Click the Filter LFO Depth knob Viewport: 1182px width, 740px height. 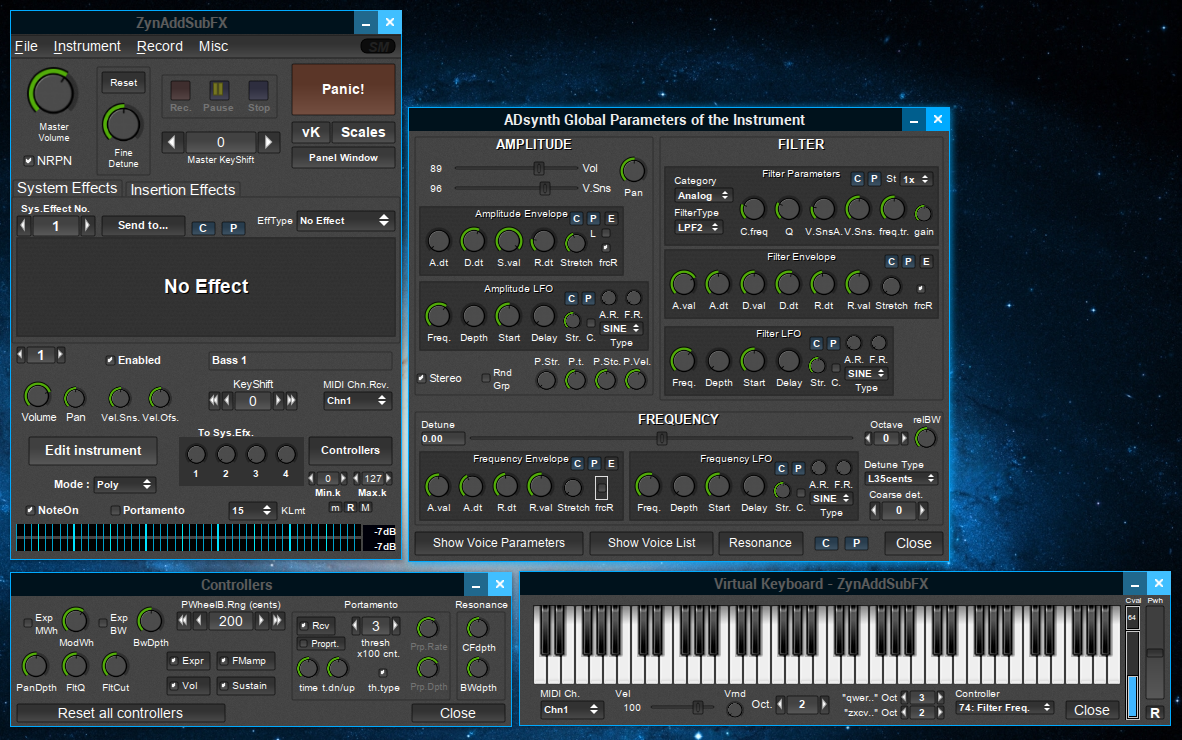[718, 361]
